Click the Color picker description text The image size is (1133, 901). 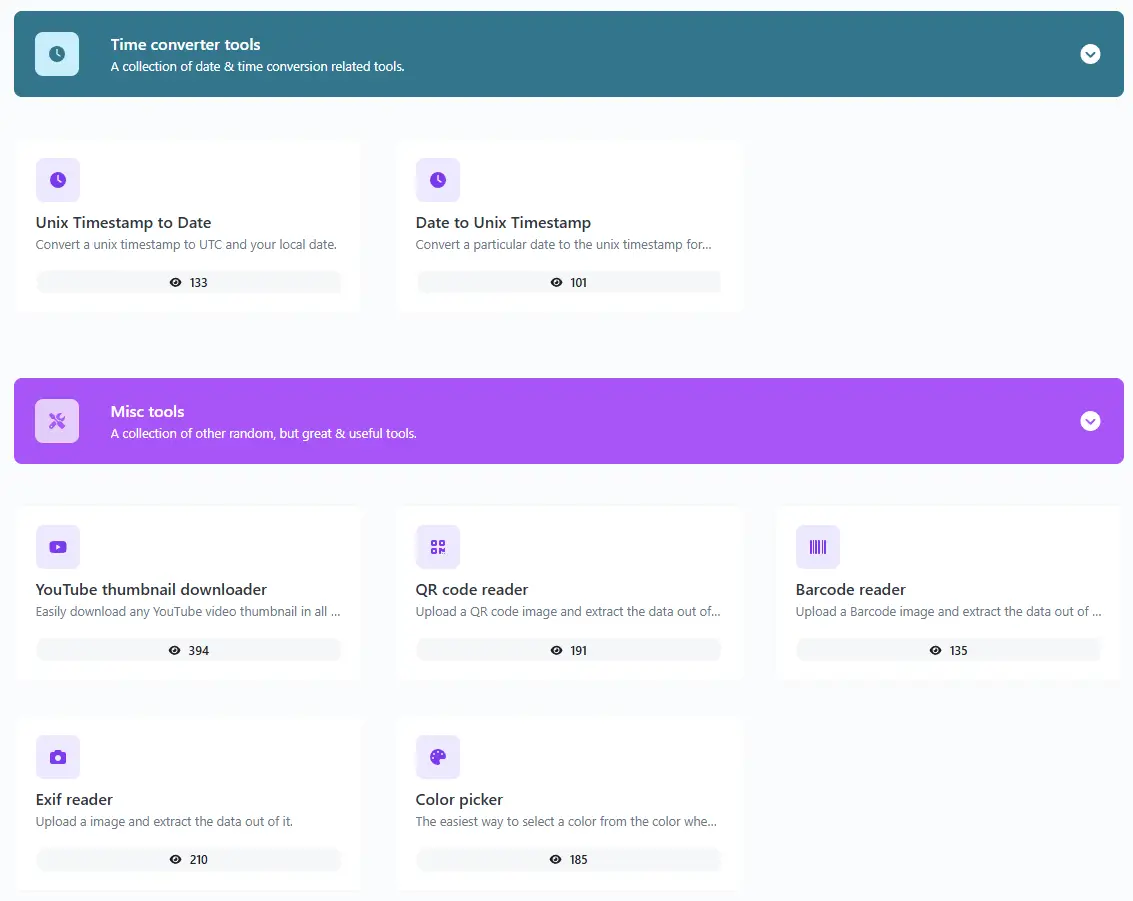click(566, 822)
